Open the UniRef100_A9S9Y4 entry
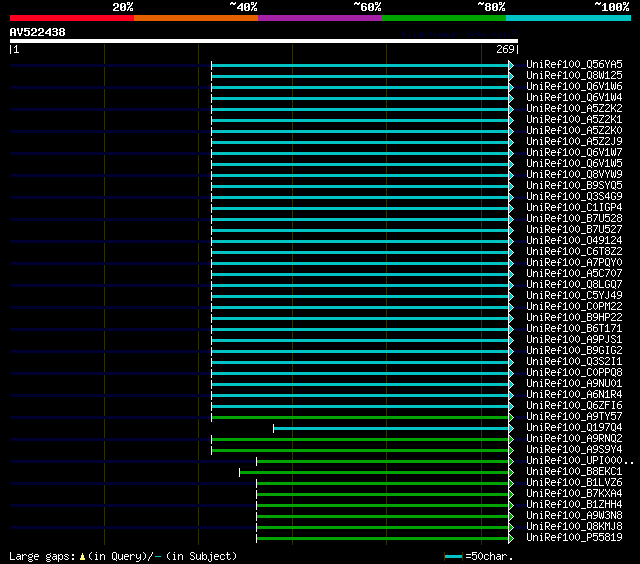 click(574, 450)
